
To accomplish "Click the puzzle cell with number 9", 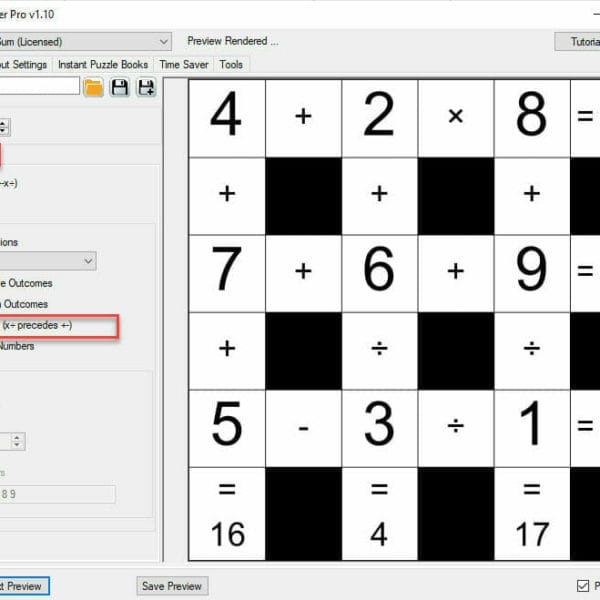I will (x=532, y=273).
